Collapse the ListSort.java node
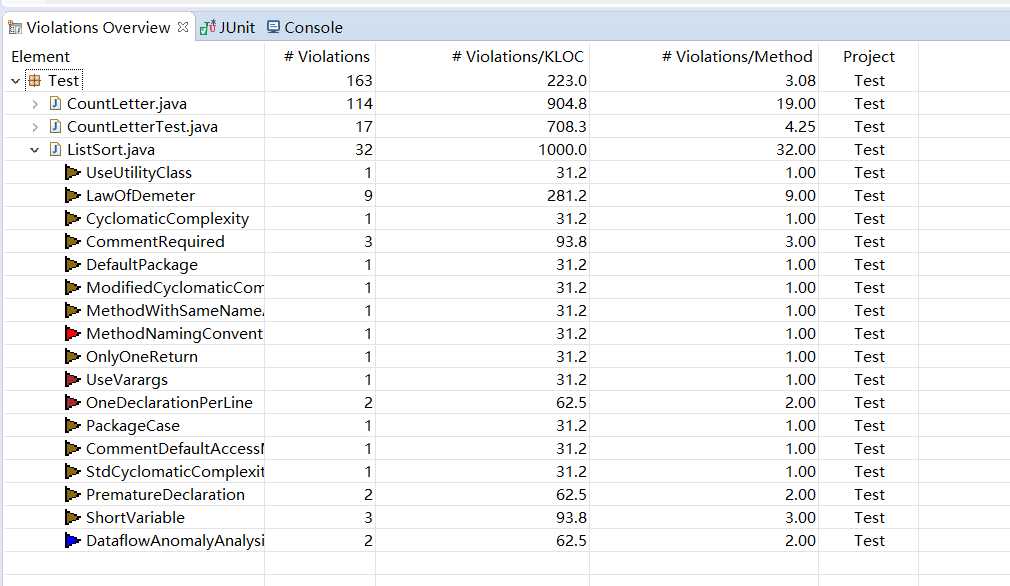This screenshot has width=1010, height=586. coord(35,150)
